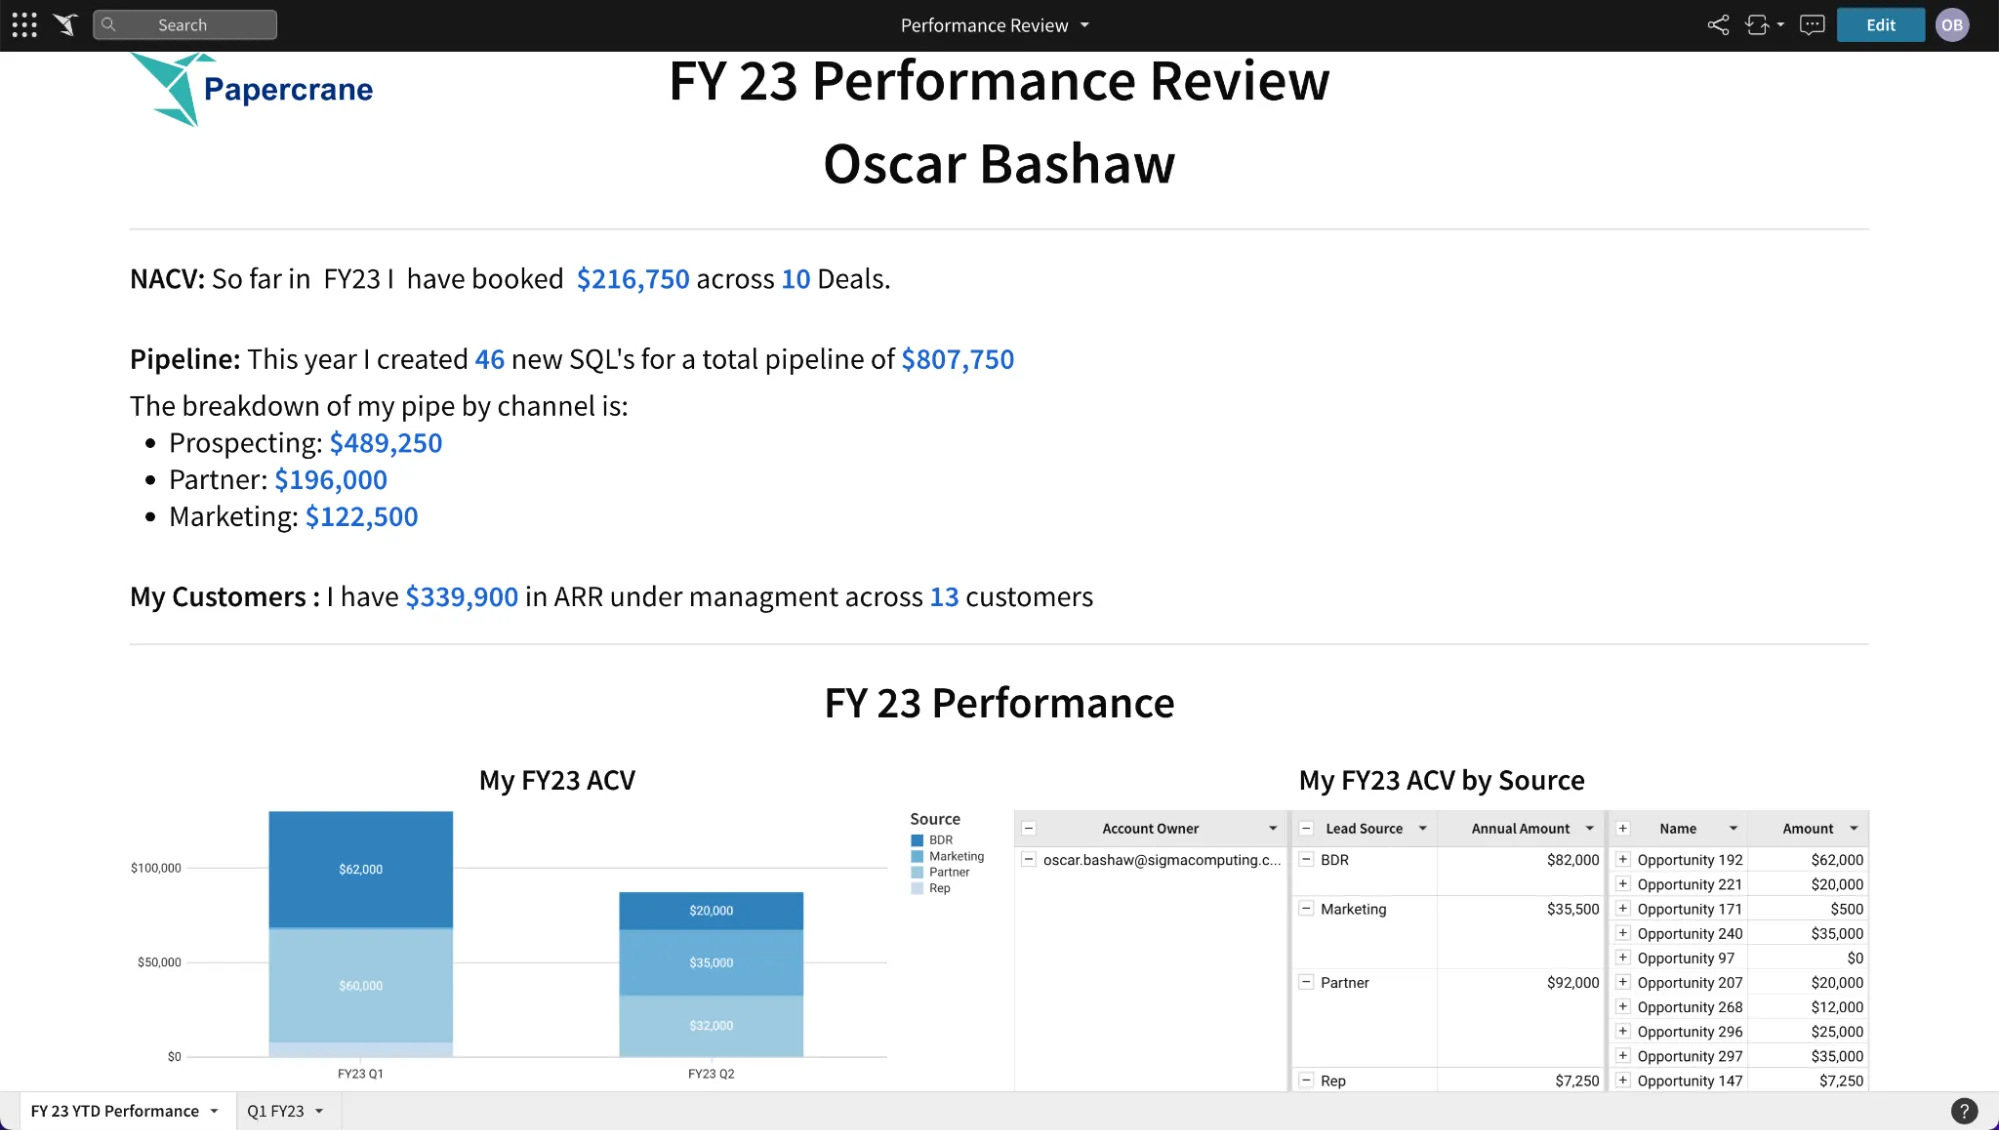The image size is (1999, 1131).
Task: Select the FY 23 YTD Performance tab
Action: pyautogui.click(x=115, y=1111)
